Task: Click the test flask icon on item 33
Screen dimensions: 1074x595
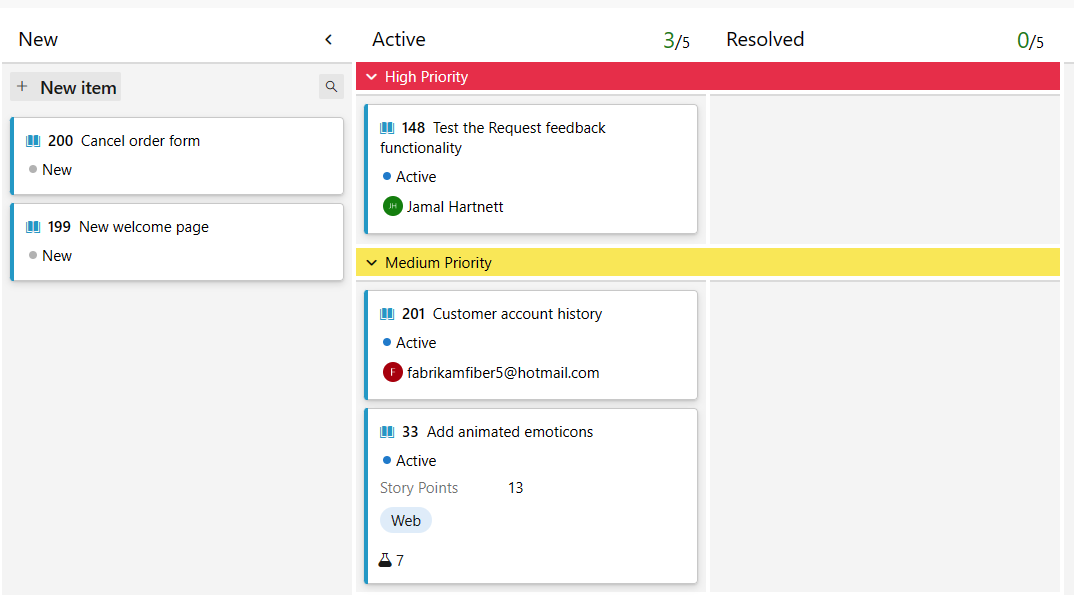Action: 385,561
